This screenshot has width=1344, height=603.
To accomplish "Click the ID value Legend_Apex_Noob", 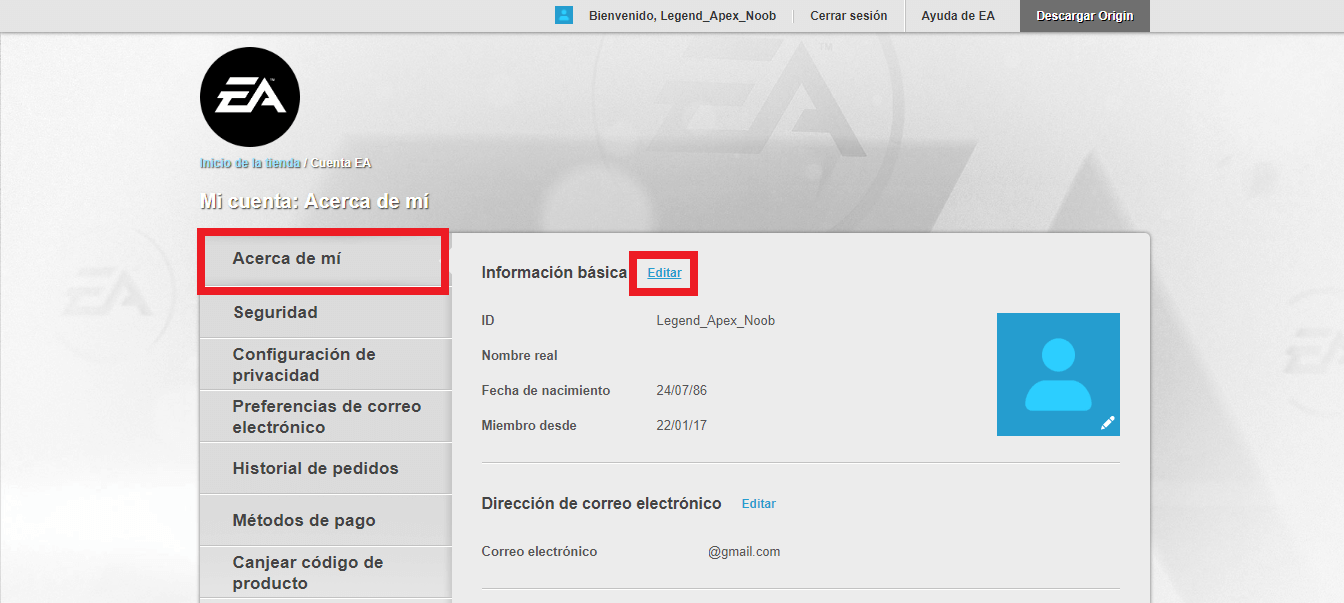I will (x=715, y=321).
